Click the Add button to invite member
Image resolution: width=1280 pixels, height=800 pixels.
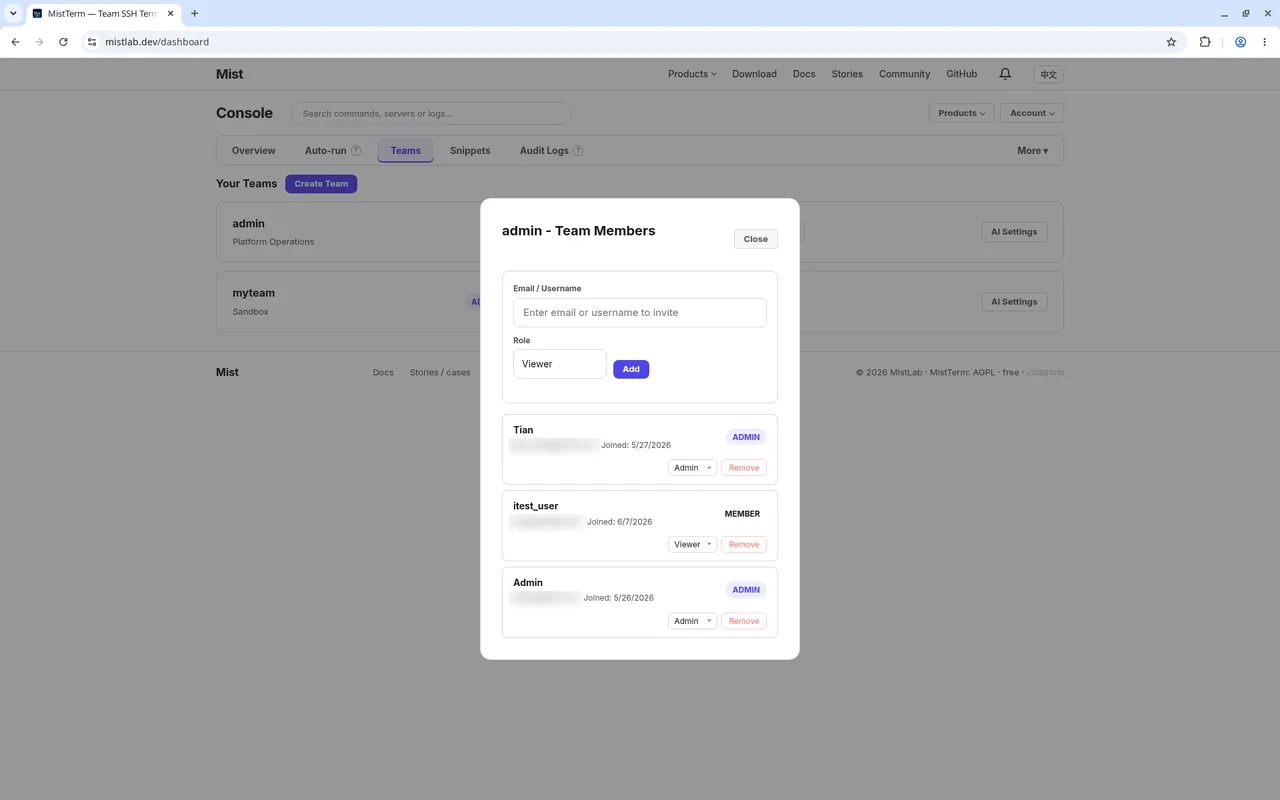pos(631,369)
